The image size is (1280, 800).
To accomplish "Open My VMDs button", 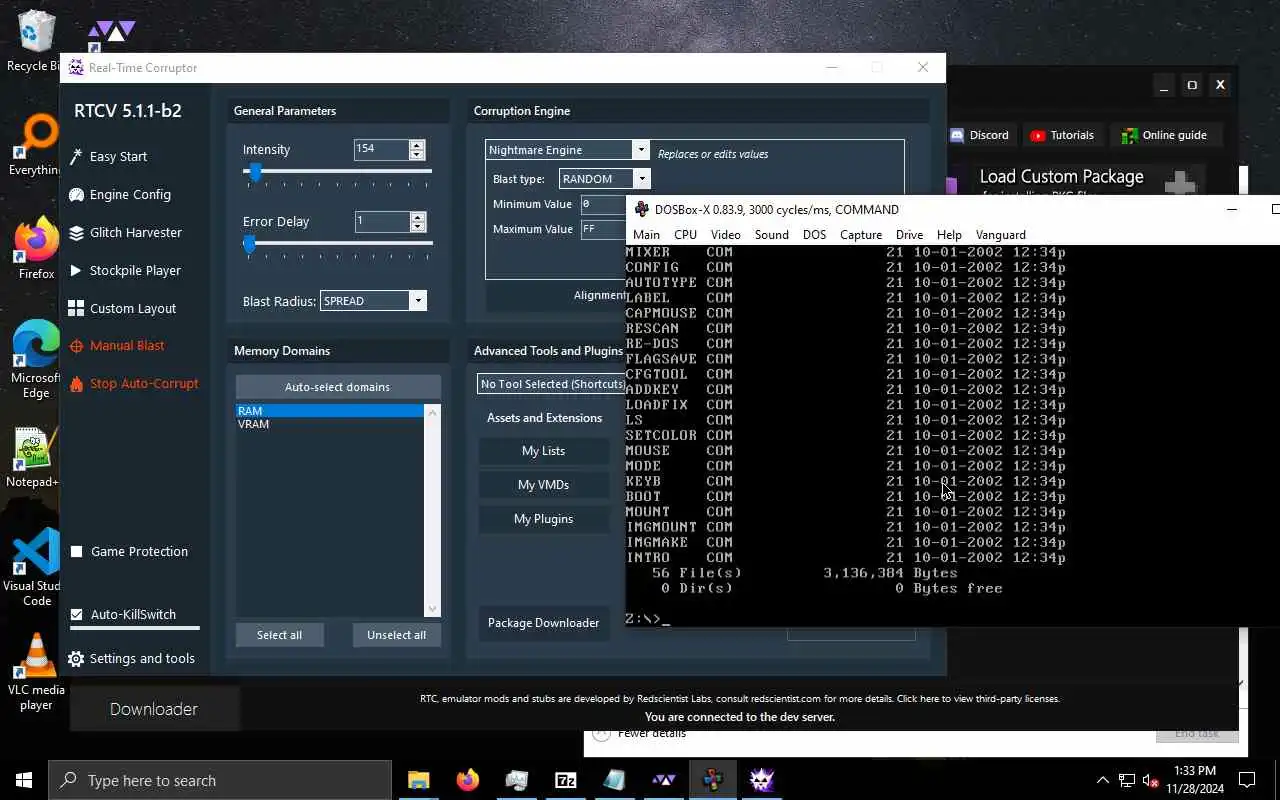I will coord(543,485).
